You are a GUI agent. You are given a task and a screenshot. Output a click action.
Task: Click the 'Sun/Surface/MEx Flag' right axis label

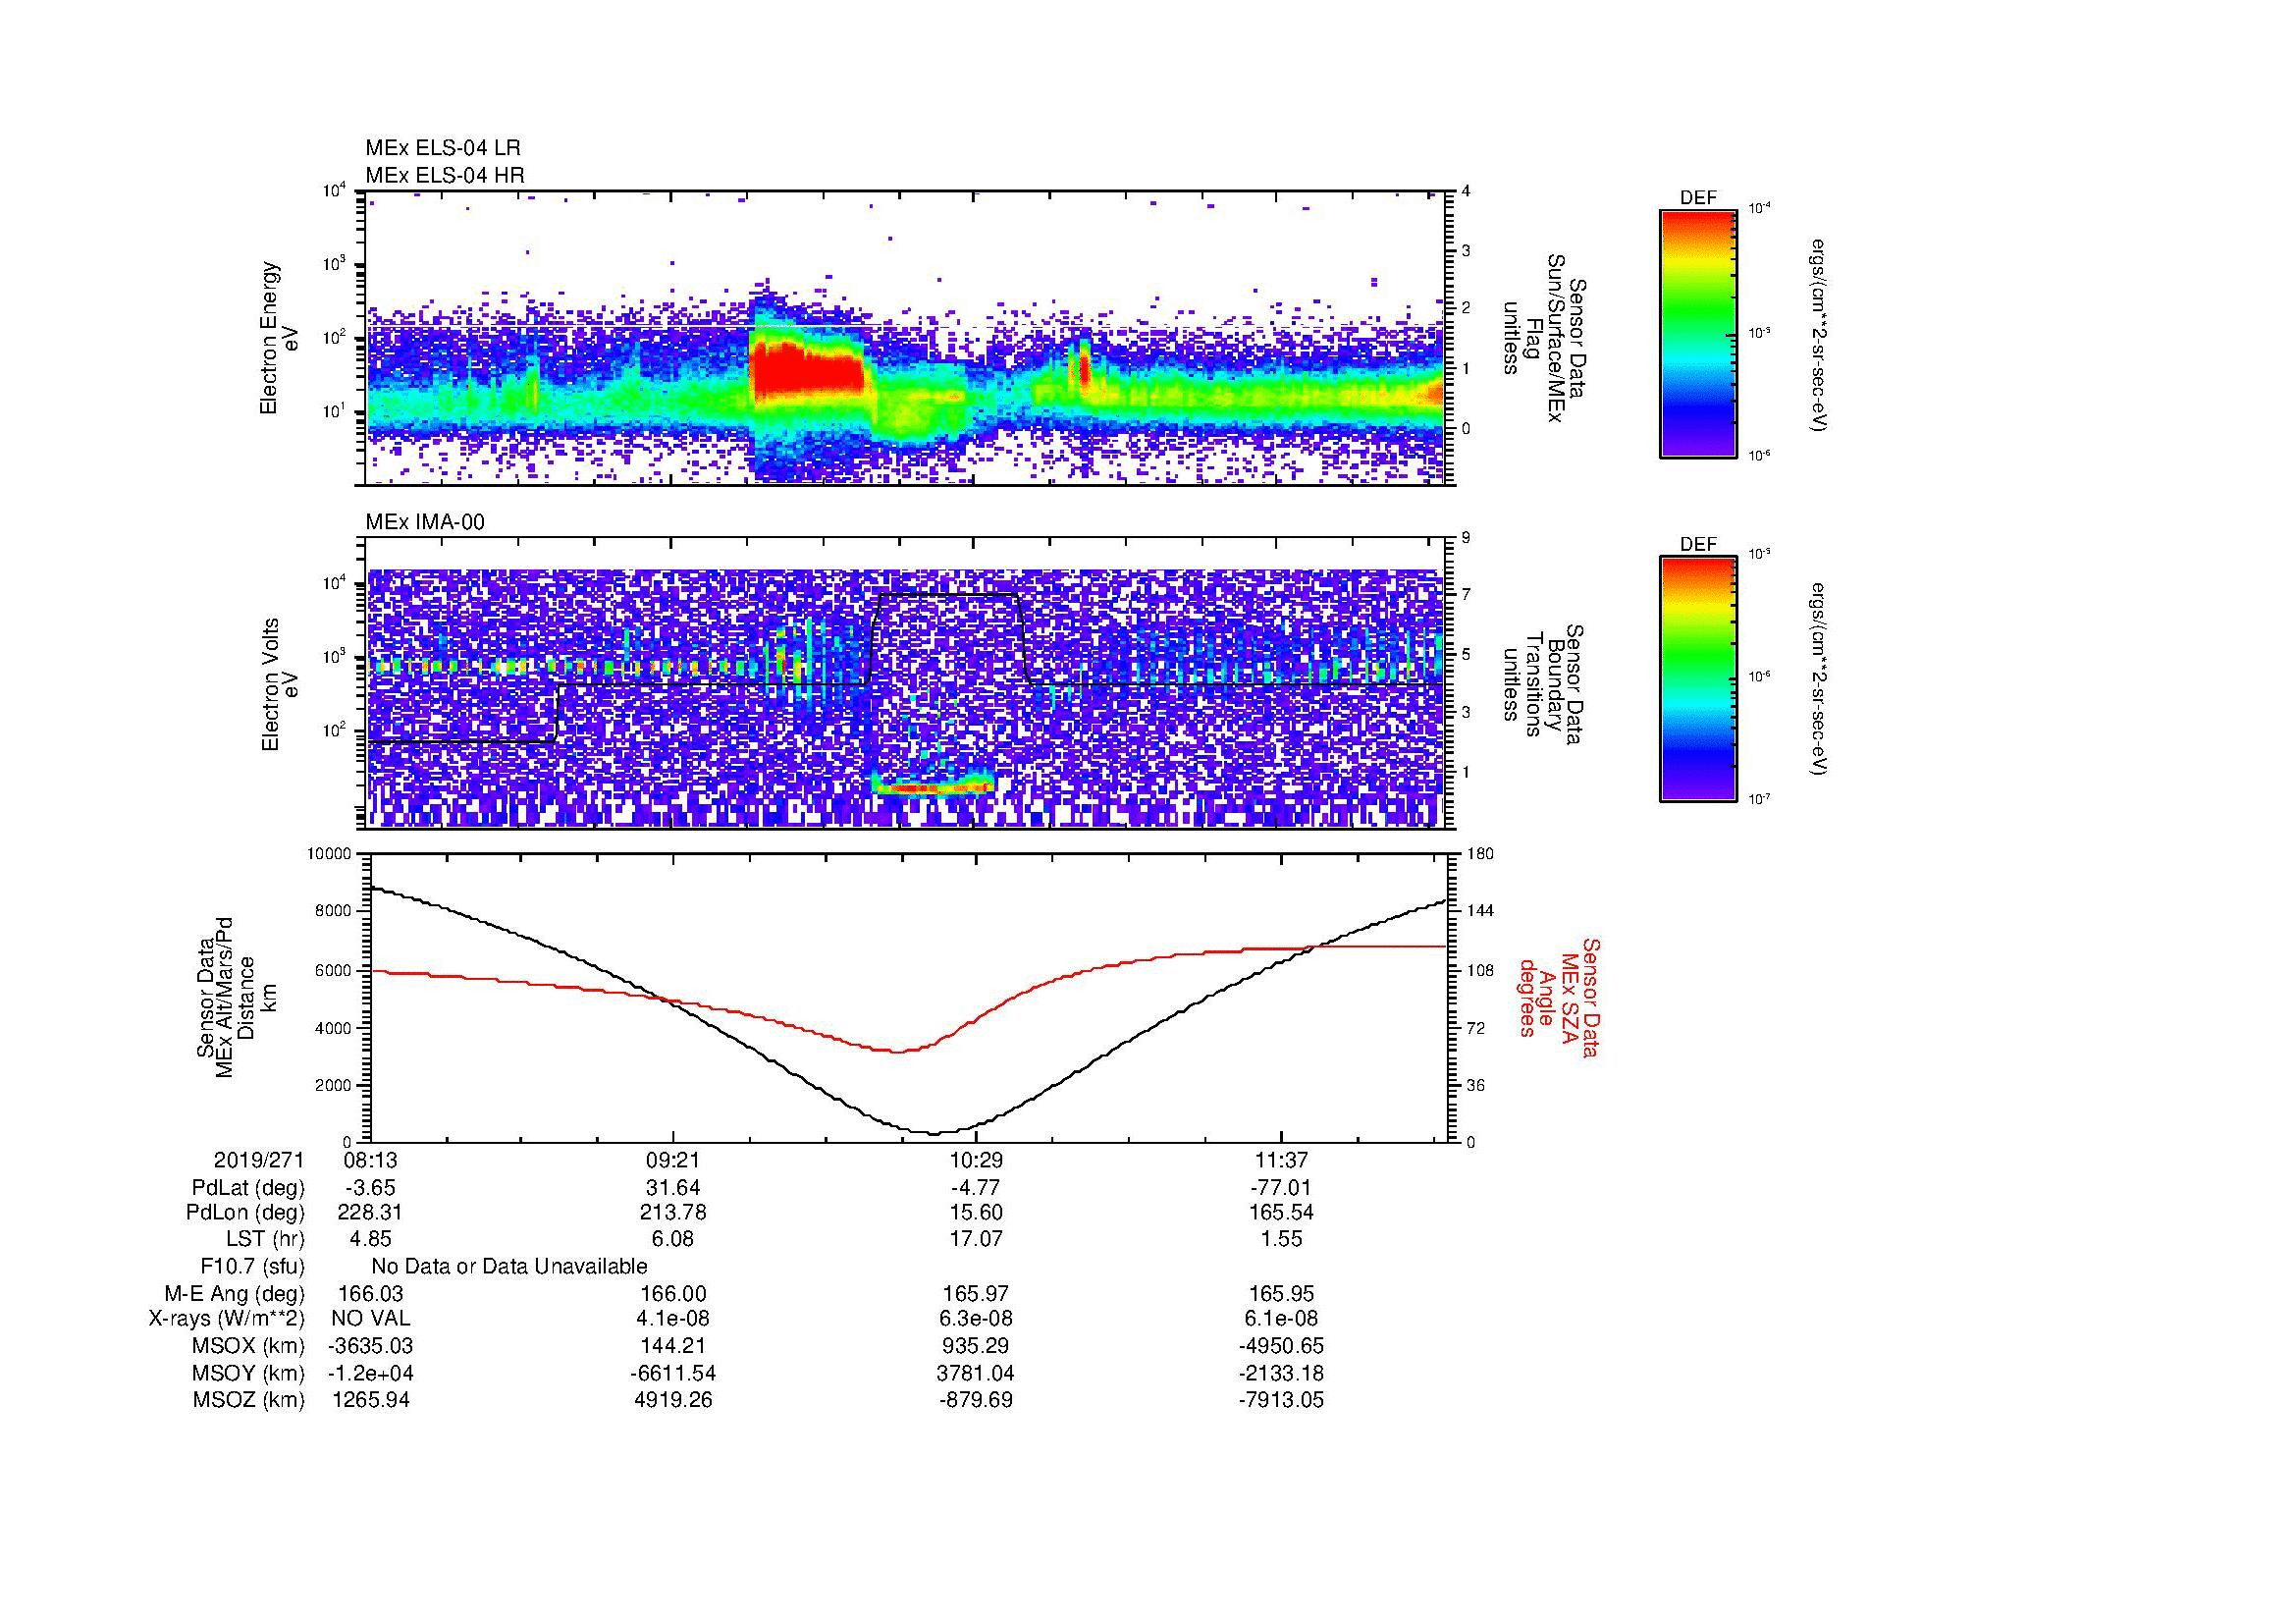(x=1545, y=338)
